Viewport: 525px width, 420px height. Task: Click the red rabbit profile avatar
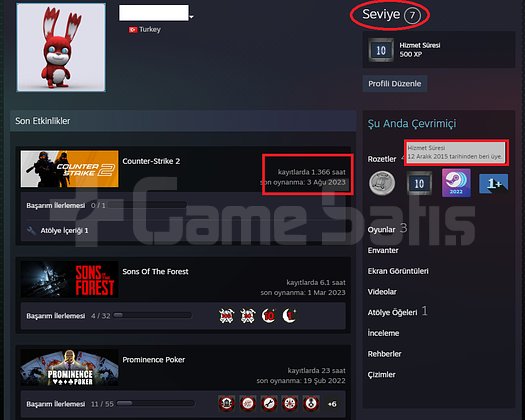click(x=61, y=47)
